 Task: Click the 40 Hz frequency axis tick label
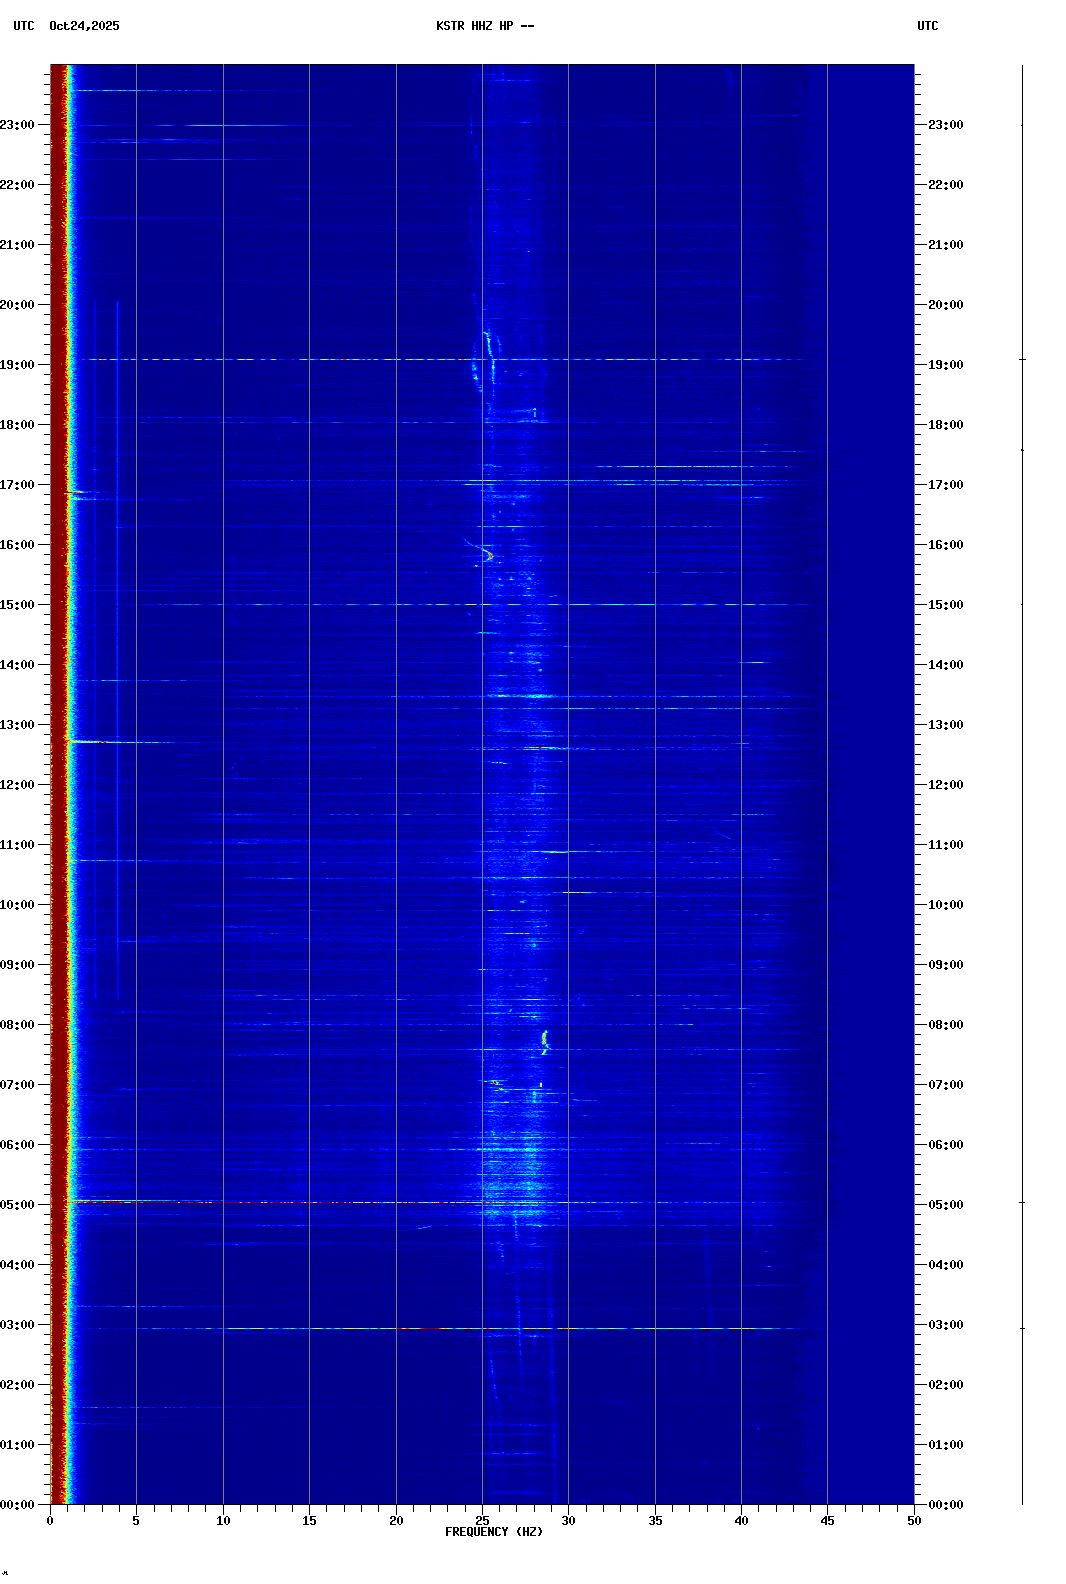tap(741, 1521)
